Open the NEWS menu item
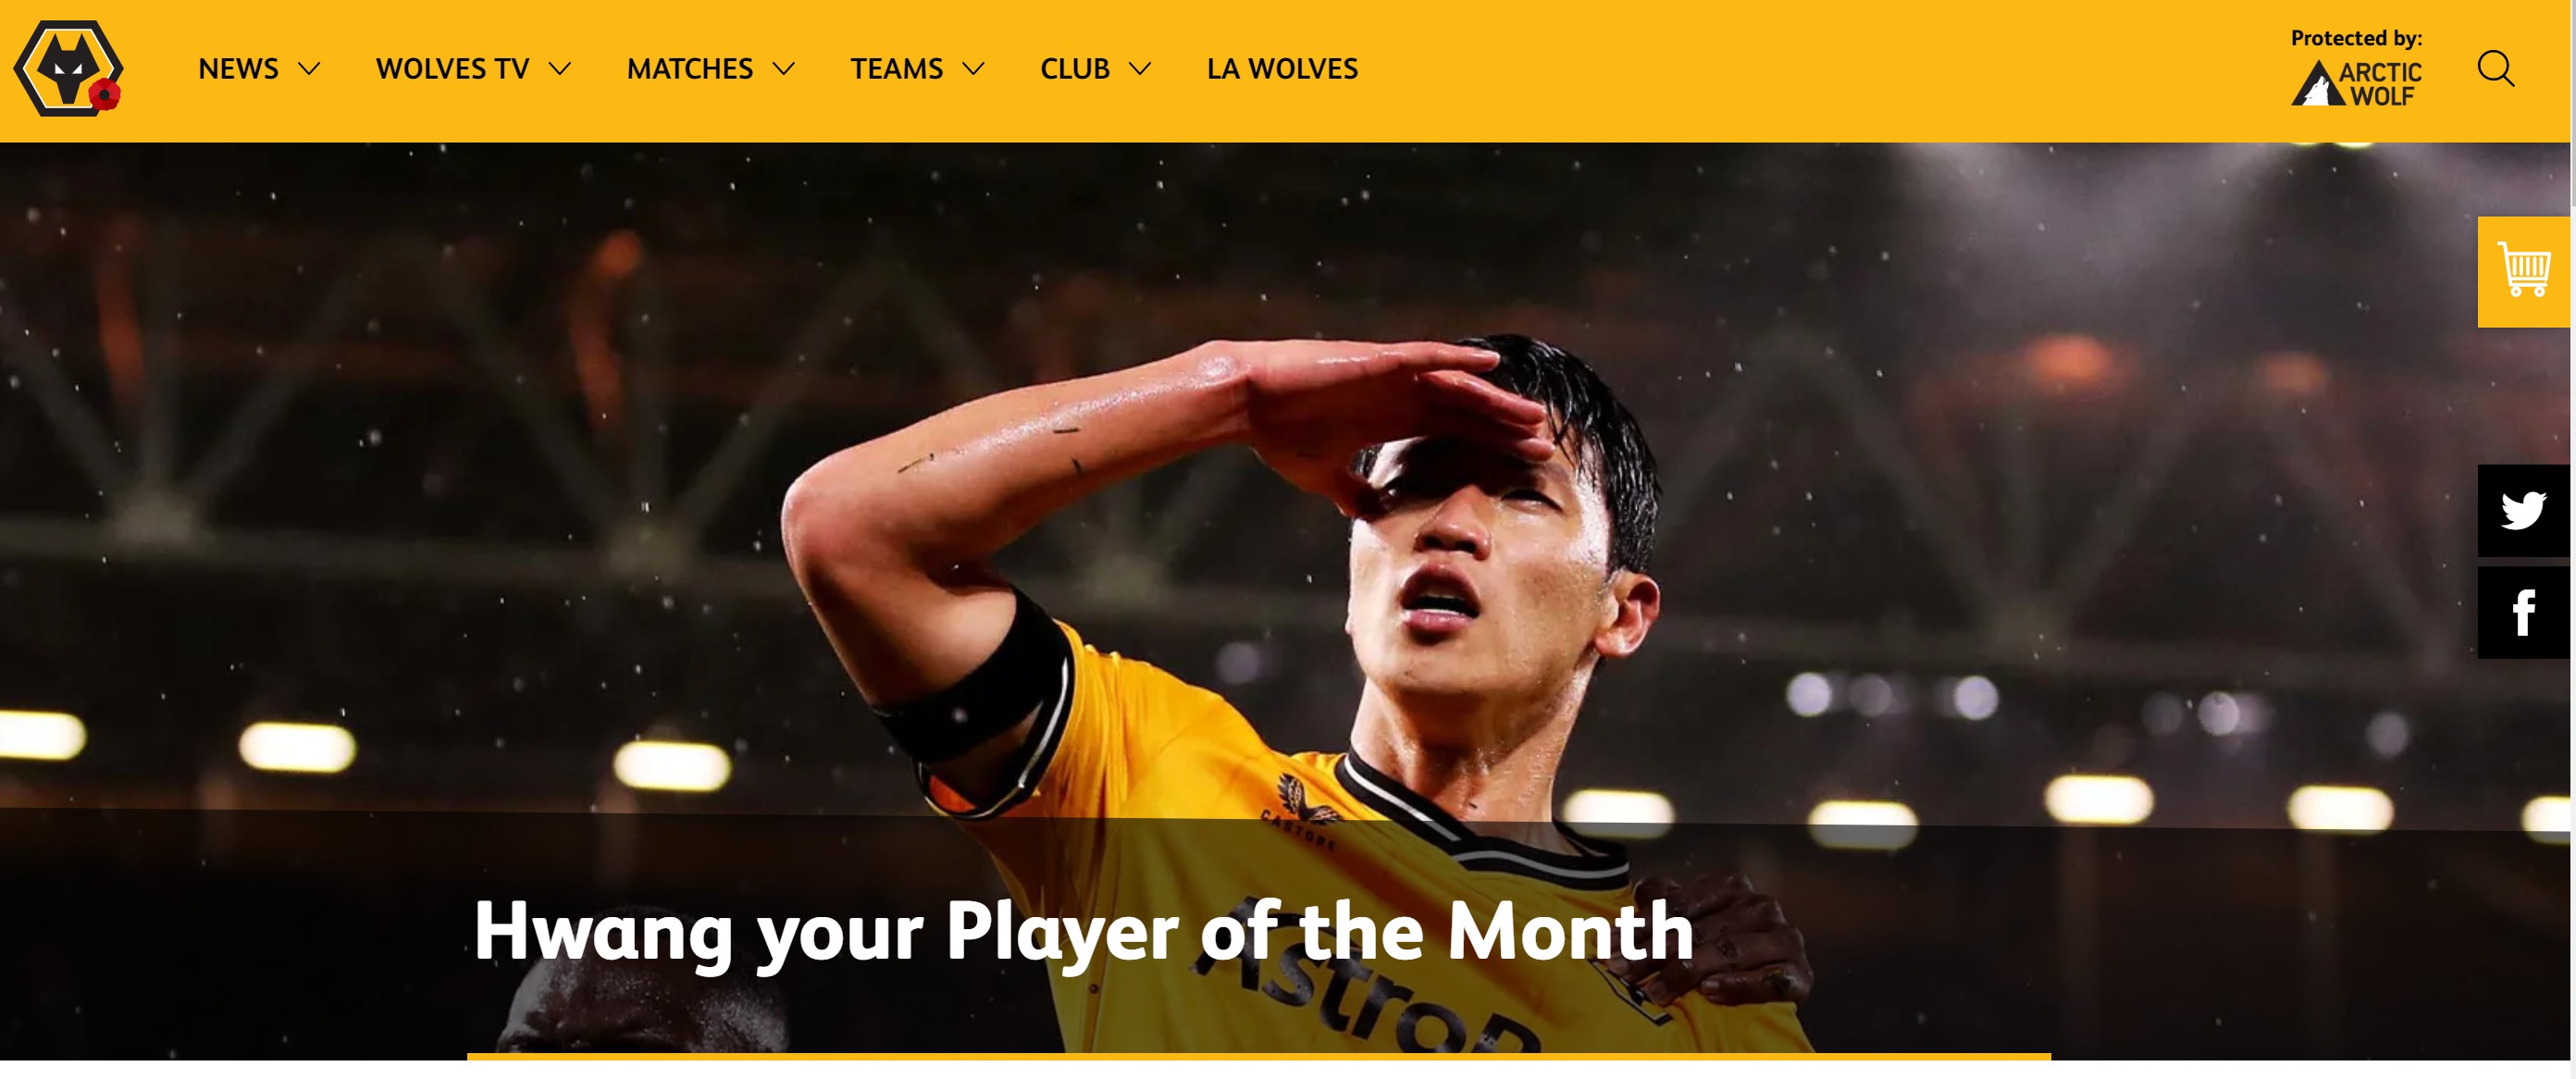The image size is (2576, 1079). pyautogui.click(x=238, y=69)
